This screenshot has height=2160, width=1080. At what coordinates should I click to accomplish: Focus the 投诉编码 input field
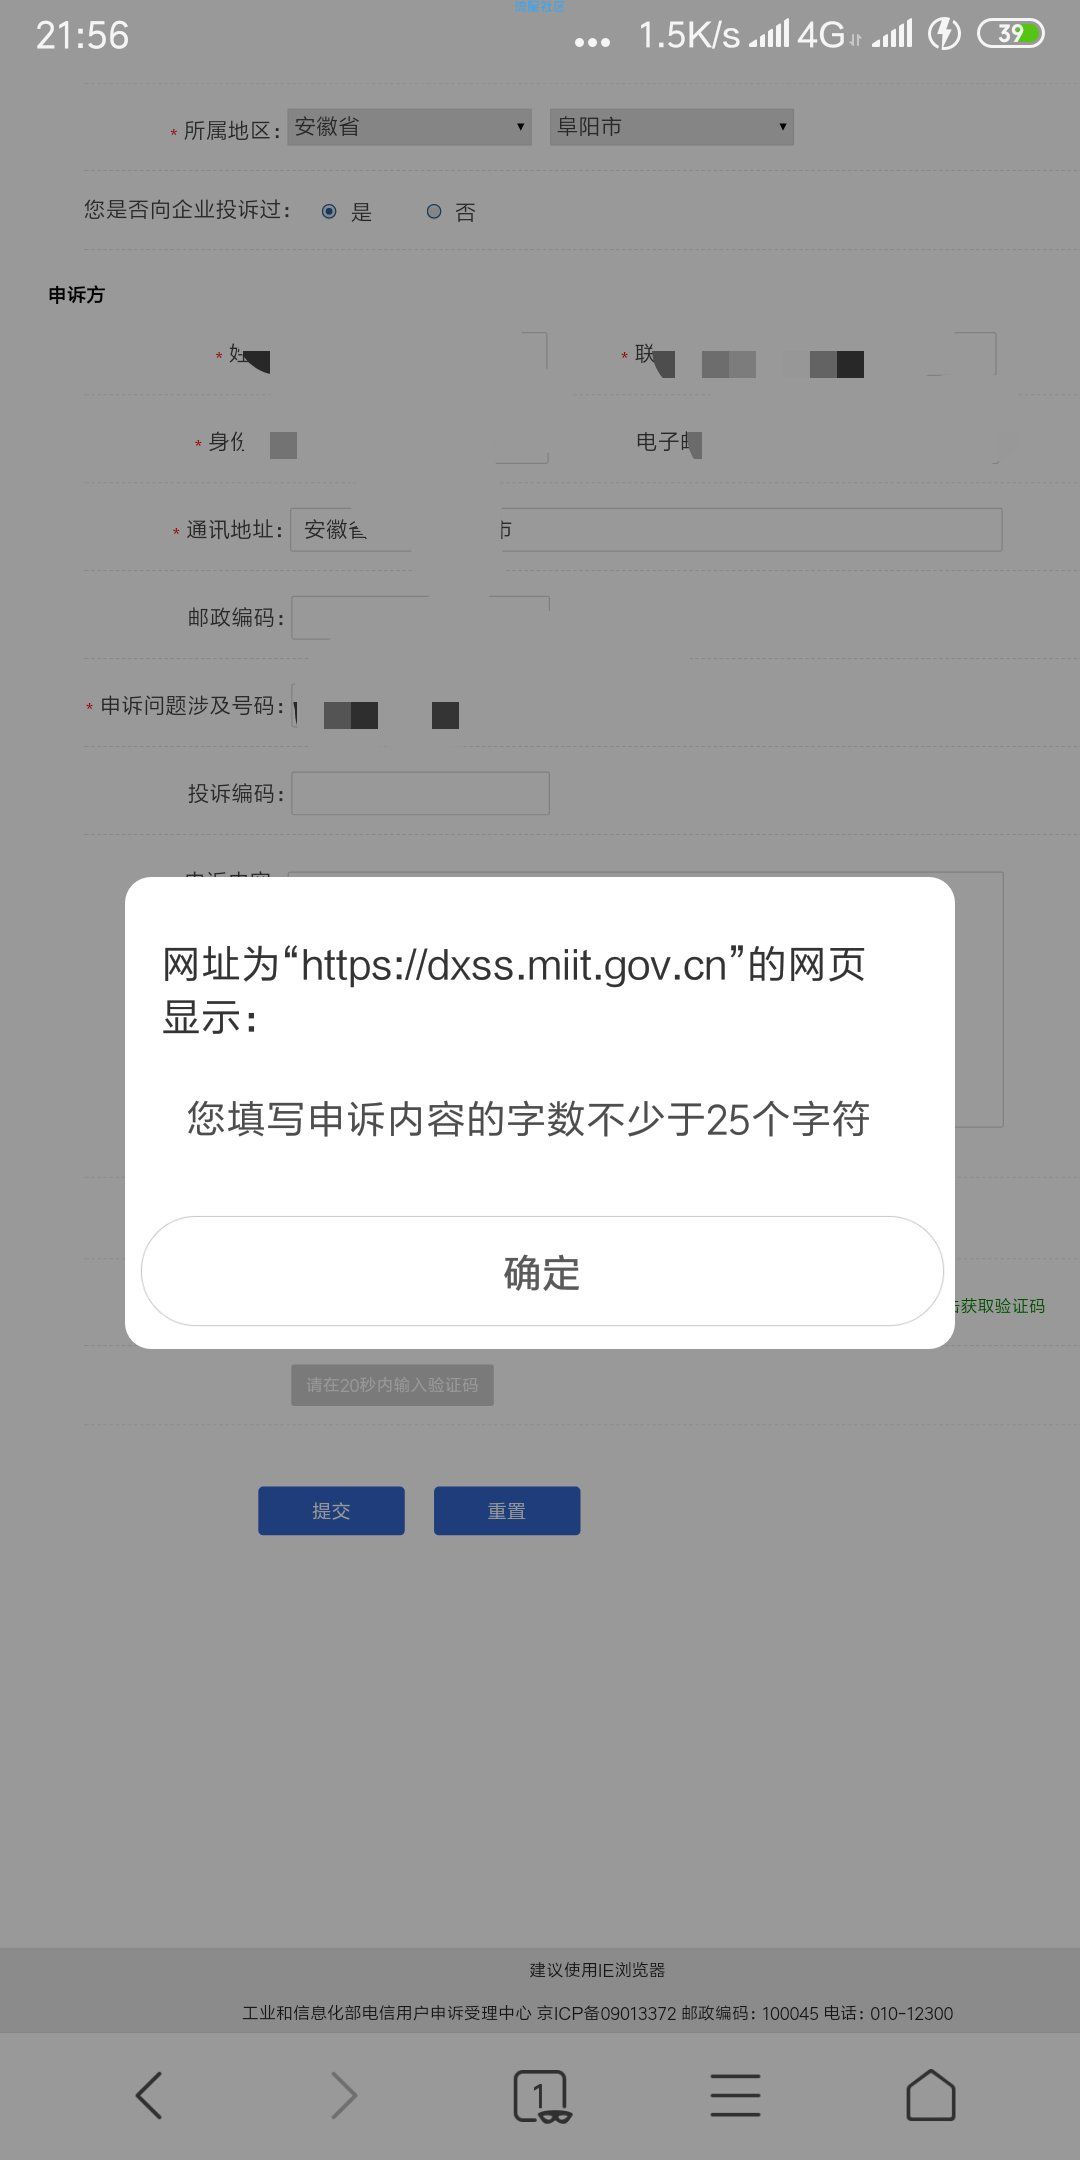[420, 793]
